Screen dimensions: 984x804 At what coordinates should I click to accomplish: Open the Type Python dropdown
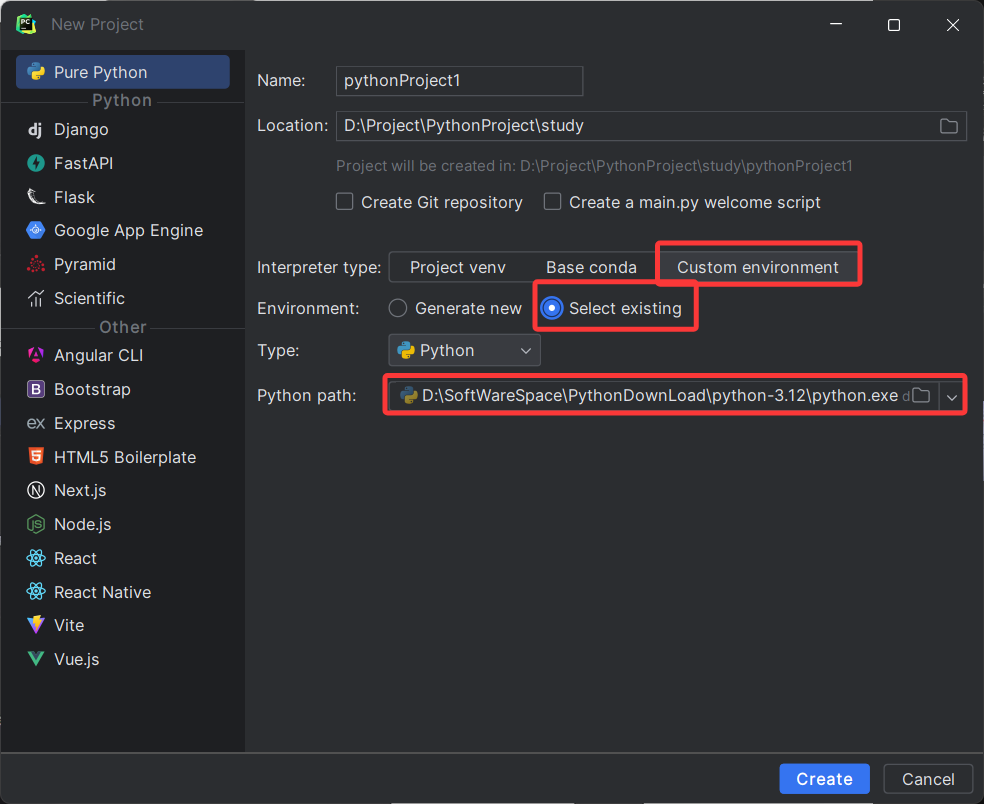pos(464,350)
